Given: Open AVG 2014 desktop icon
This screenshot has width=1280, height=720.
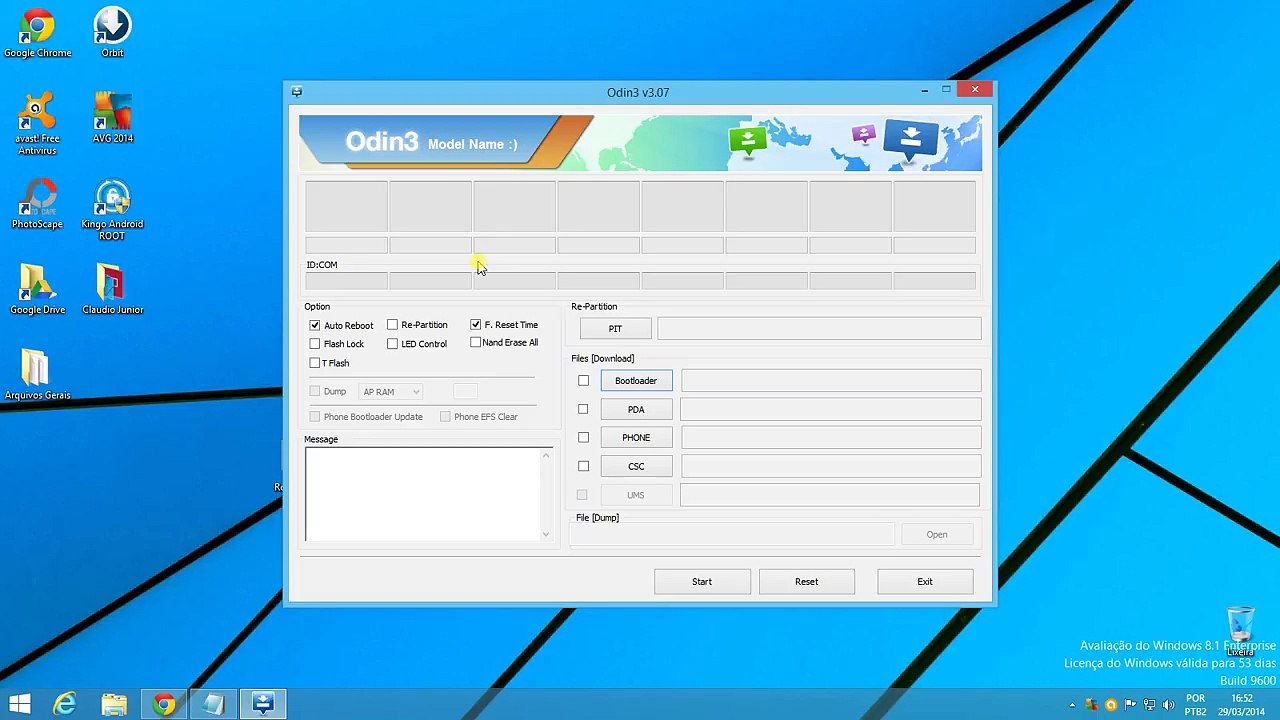Looking at the screenshot, I should tap(112, 117).
